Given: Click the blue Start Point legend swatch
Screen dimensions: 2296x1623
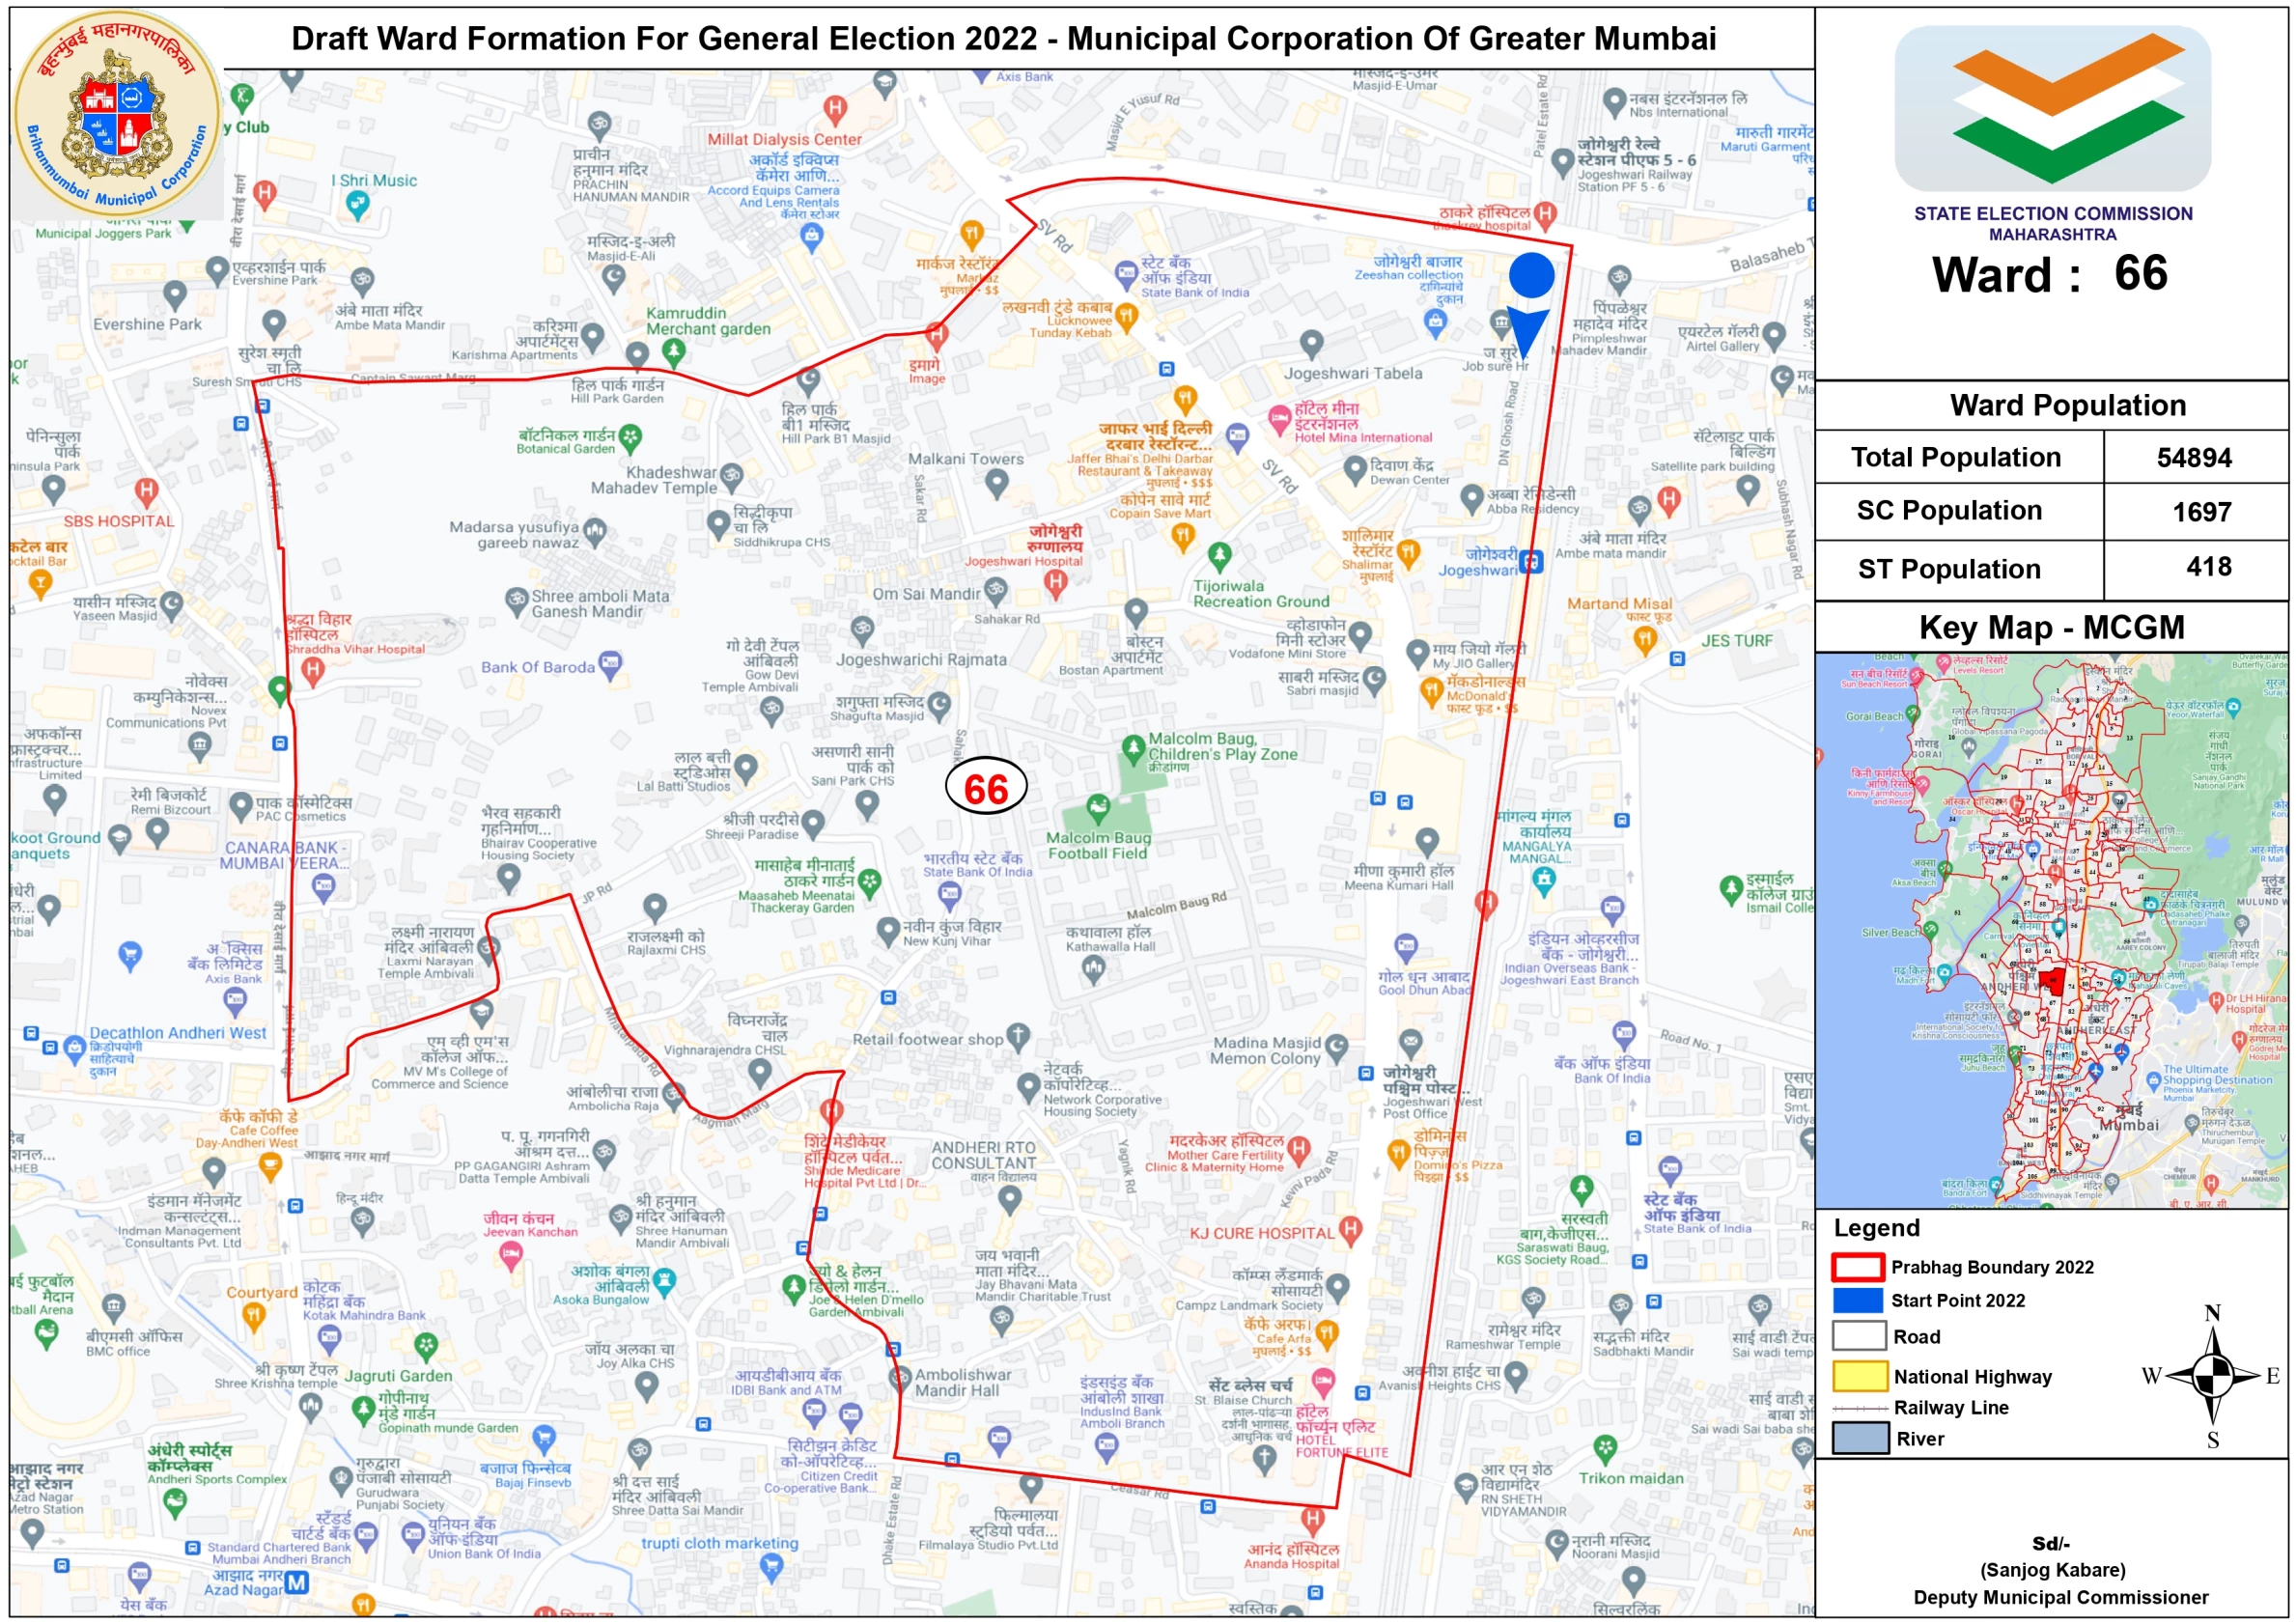Looking at the screenshot, I should tap(1858, 1300).
